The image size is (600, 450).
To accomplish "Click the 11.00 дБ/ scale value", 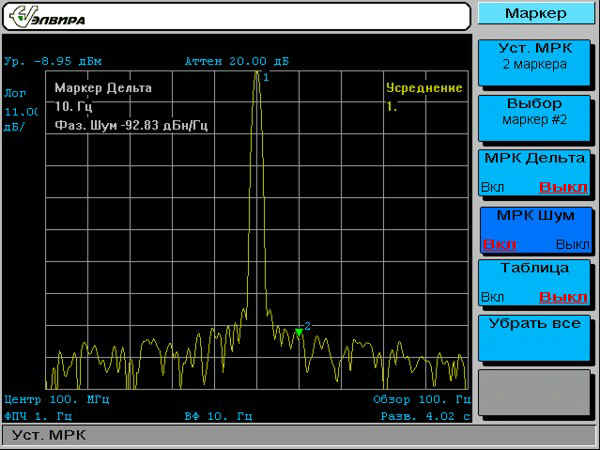I will click(x=21, y=120).
